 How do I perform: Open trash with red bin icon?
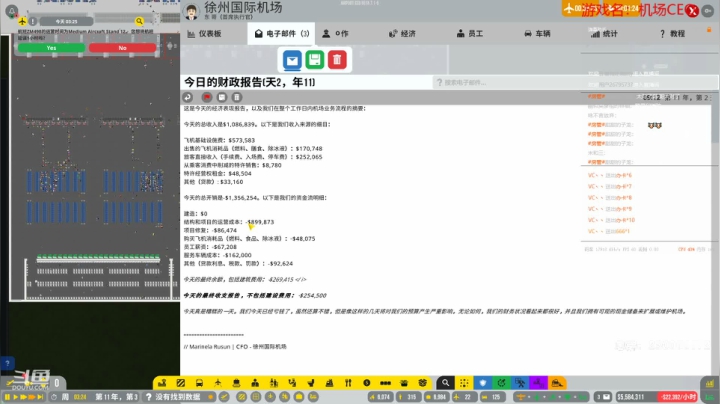pyautogui.click(x=337, y=60)
